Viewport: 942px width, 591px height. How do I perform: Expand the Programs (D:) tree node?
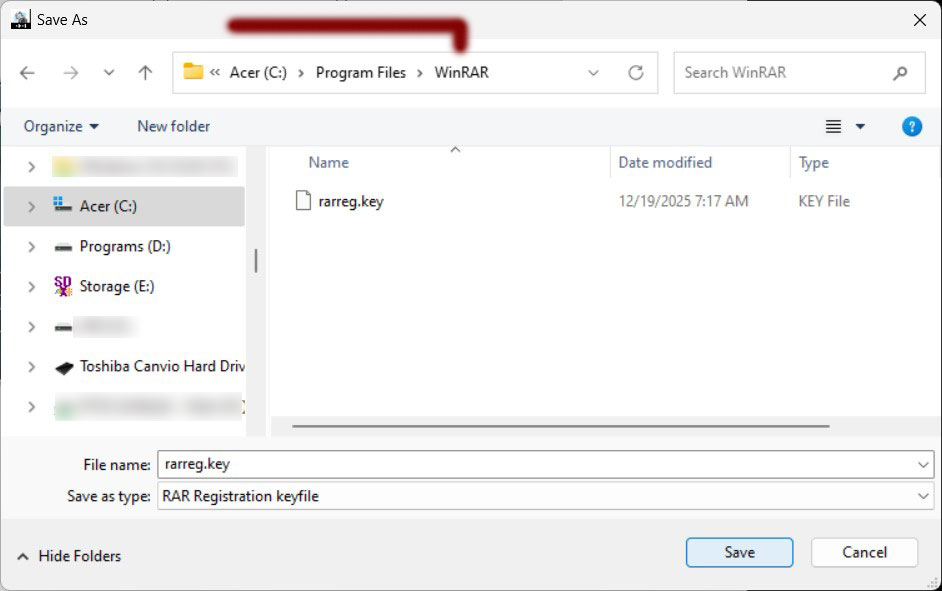(32, 246)
